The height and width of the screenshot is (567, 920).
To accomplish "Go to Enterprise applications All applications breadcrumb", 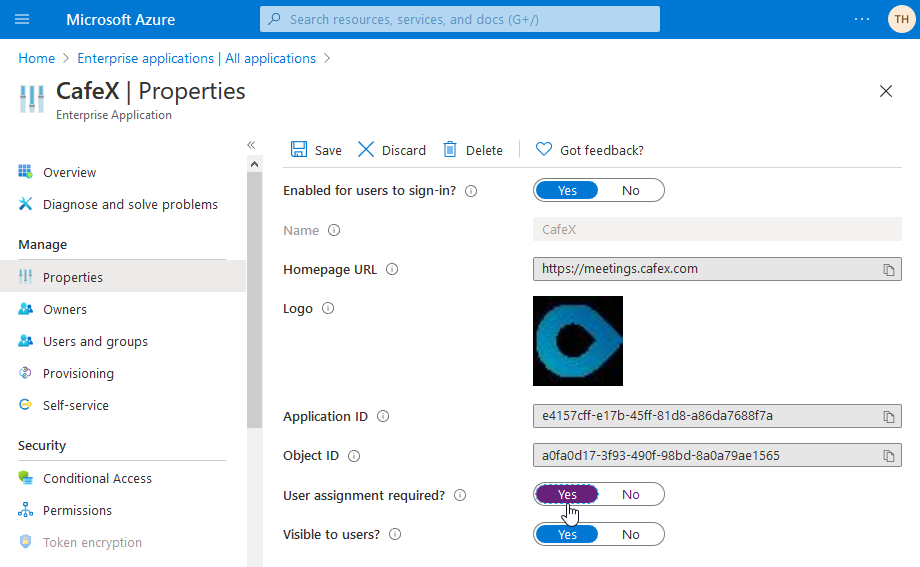I will point(197,58).
